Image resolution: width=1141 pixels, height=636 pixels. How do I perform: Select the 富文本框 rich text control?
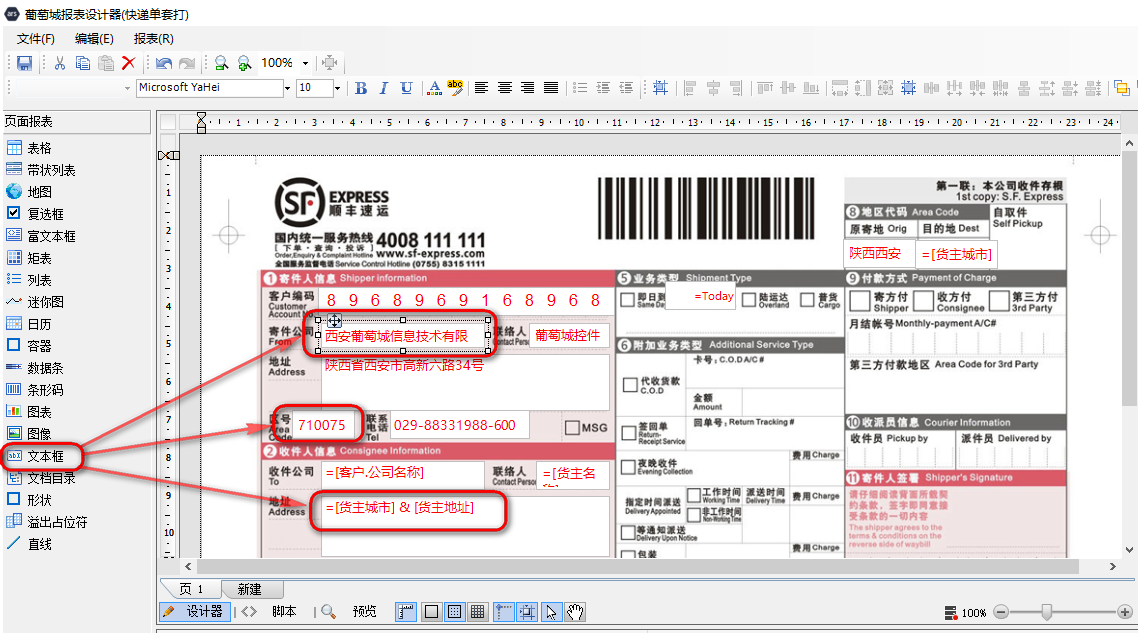click(x=41, y=236)
